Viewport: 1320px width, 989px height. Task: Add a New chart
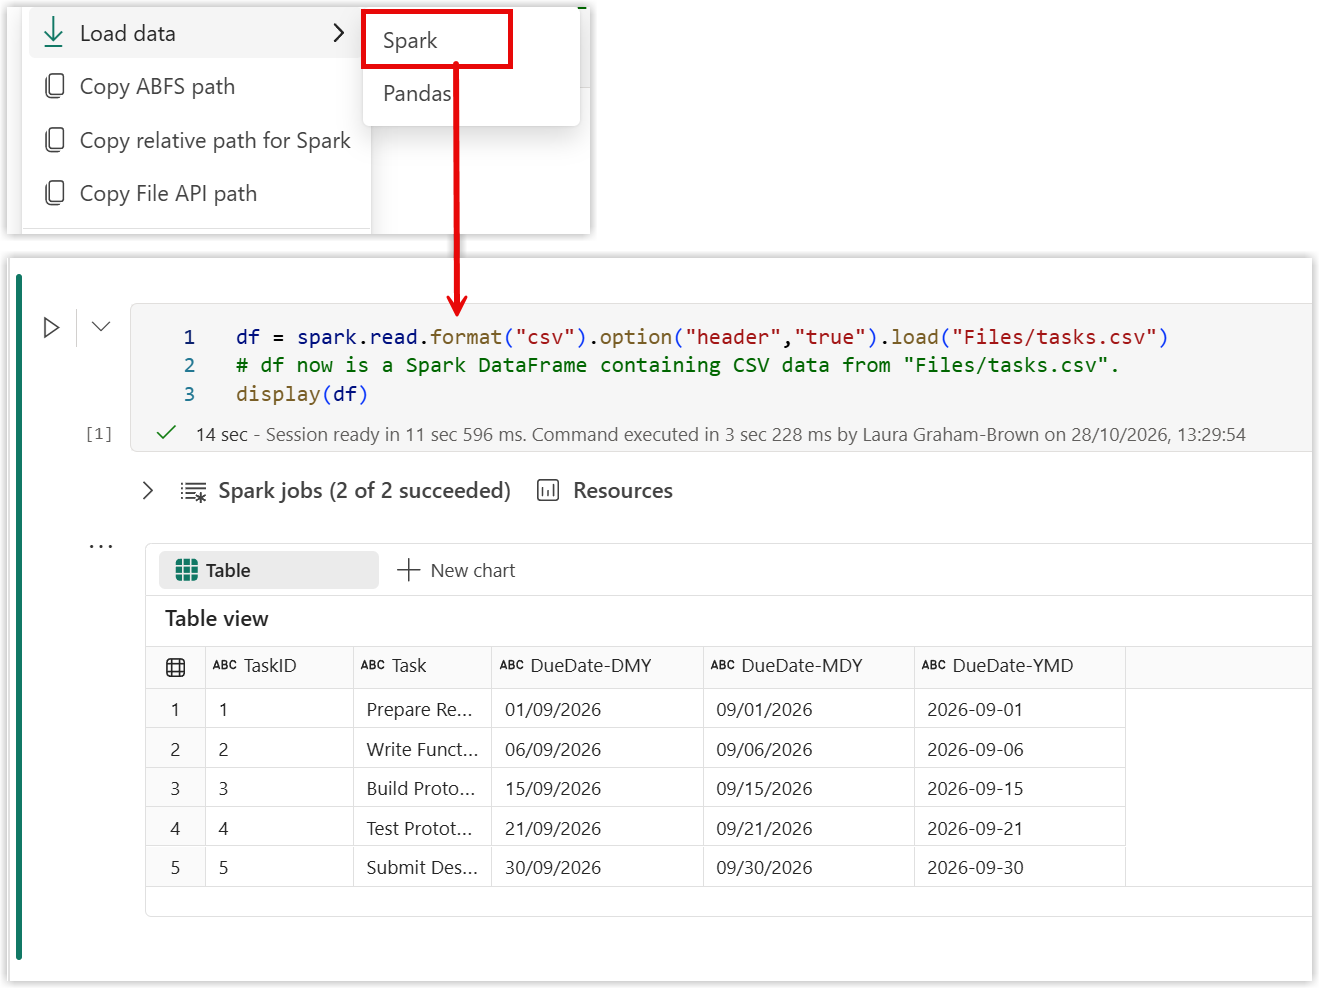coord(456,570)
